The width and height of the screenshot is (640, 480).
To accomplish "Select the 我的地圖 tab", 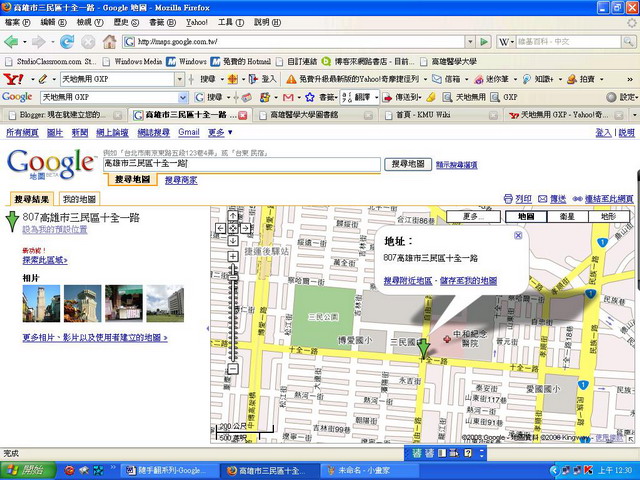I will (79, 199).
